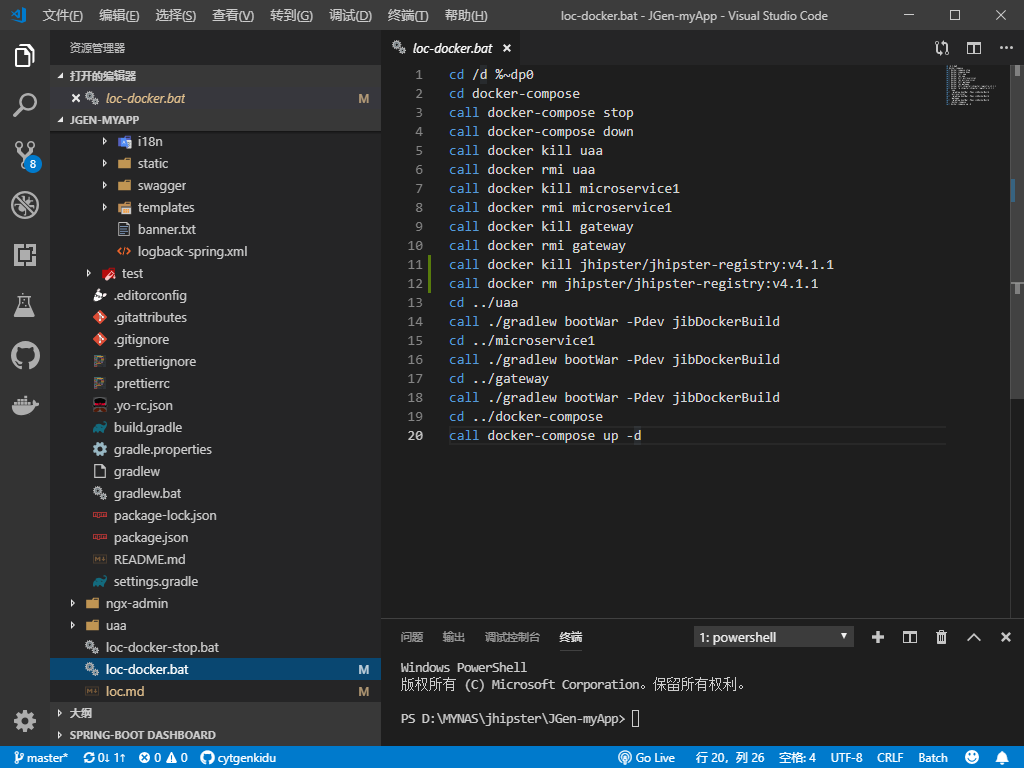This screenshot has width=1024, height=768.
Task: Kill the terminal with the trash icon
Action: (941, 636)
